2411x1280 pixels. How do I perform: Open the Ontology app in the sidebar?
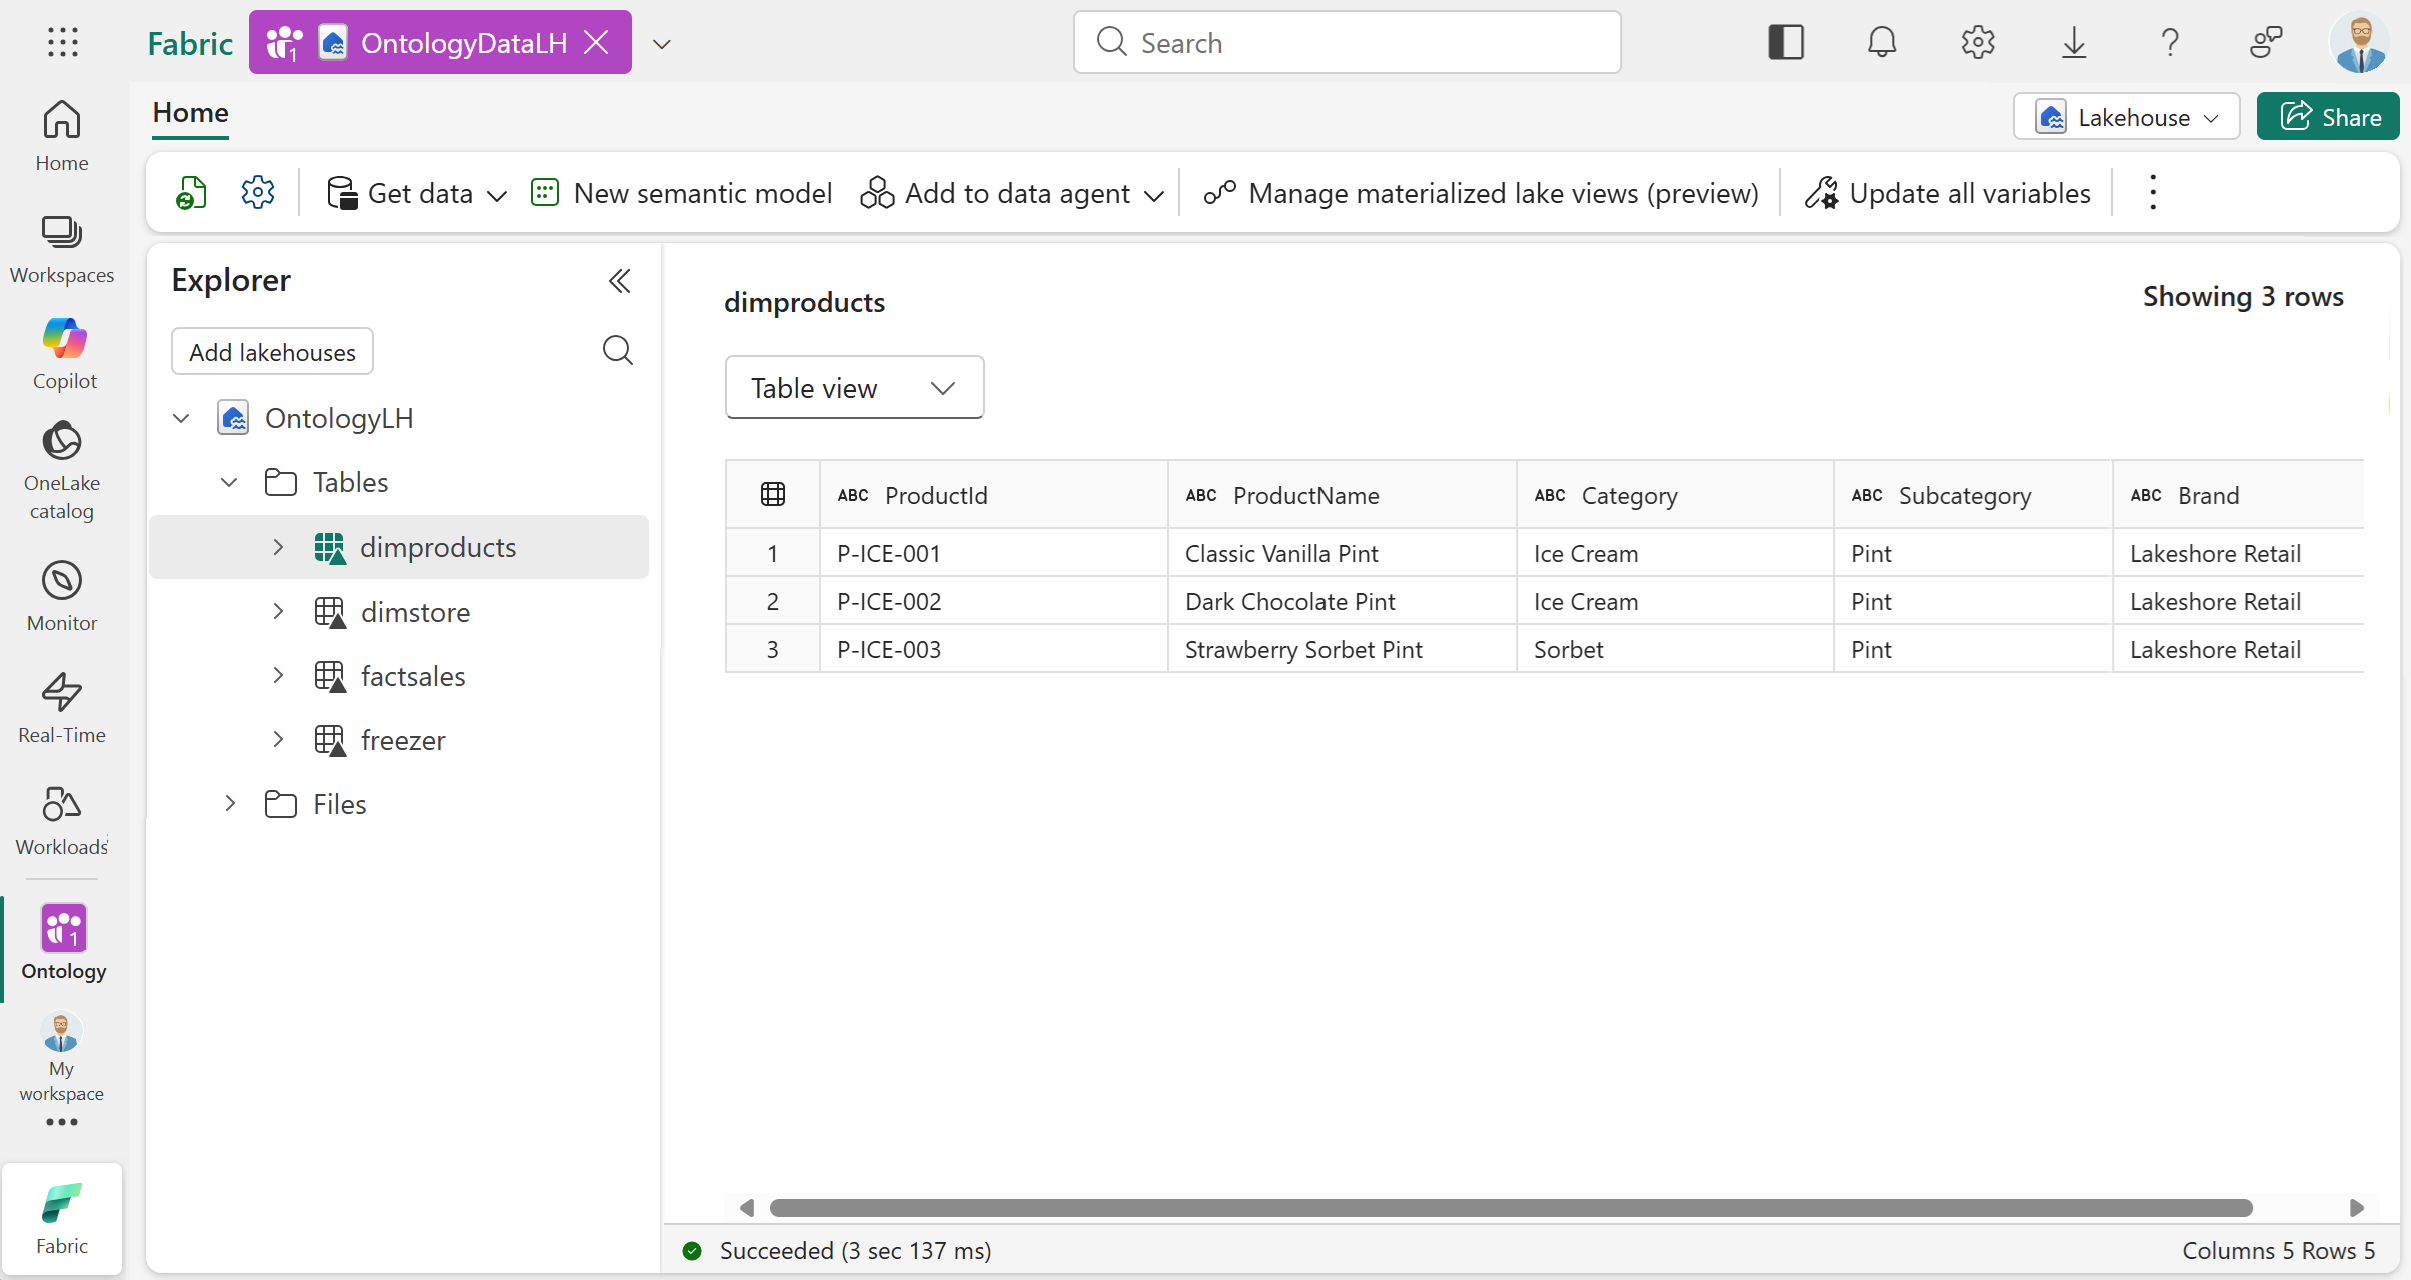coord(63,942)
